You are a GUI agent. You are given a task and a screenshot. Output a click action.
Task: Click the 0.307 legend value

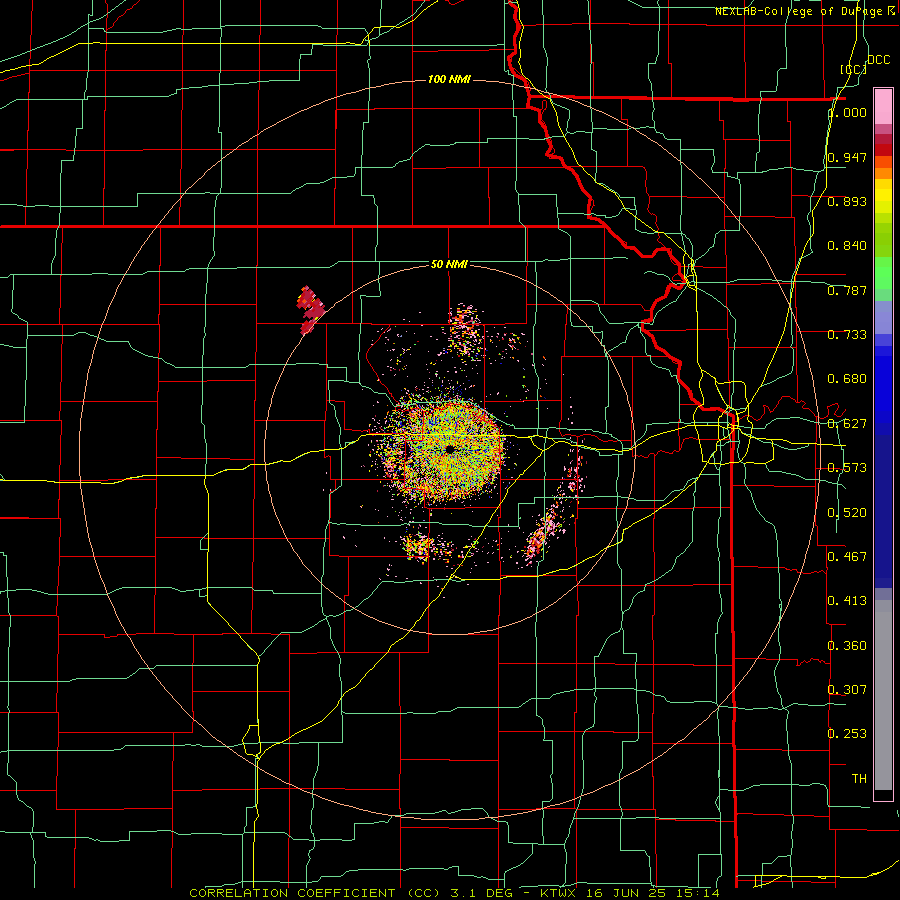tap(847, 690)
